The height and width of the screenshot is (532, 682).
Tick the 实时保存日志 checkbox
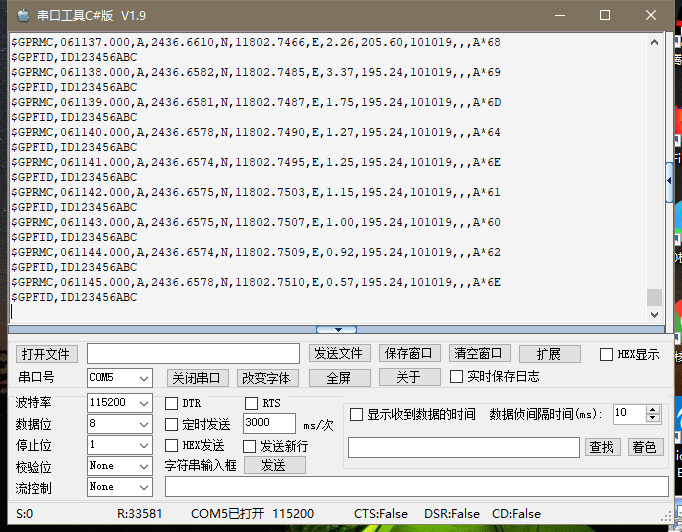click(457, 377)
